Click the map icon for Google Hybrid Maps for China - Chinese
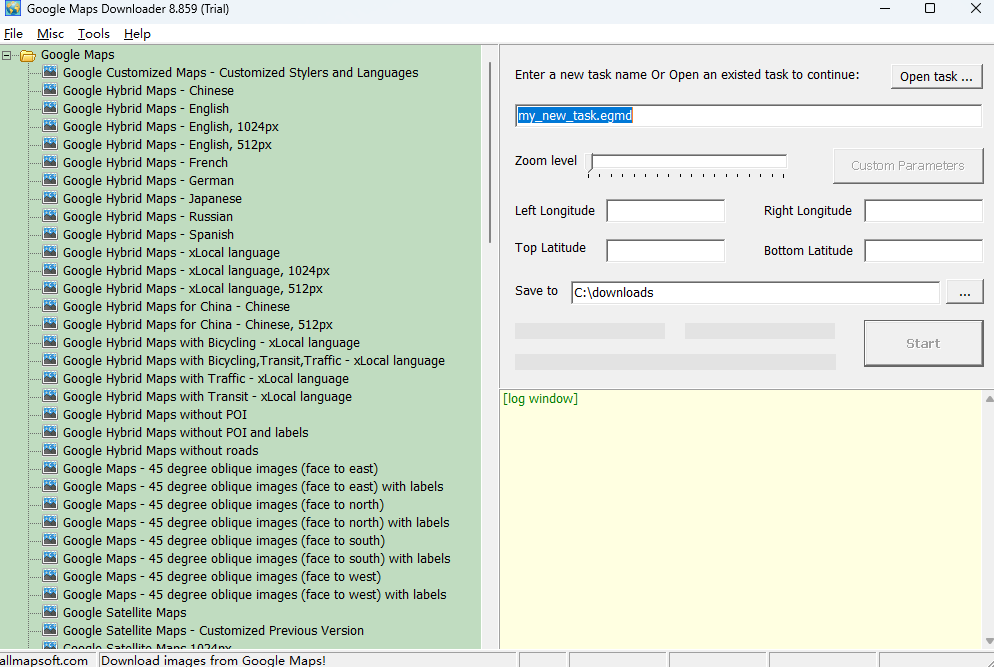Image resolution: width=994 pixels, height=667 pixels. coord(49,306)
